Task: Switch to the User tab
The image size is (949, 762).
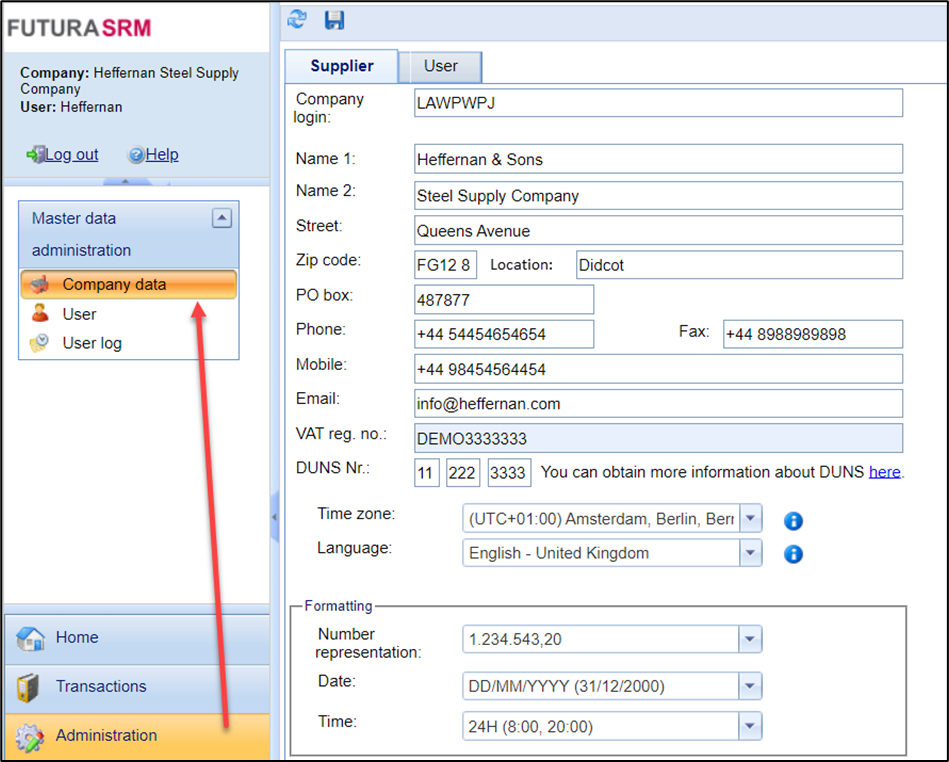Action: (x=440, y=66)
